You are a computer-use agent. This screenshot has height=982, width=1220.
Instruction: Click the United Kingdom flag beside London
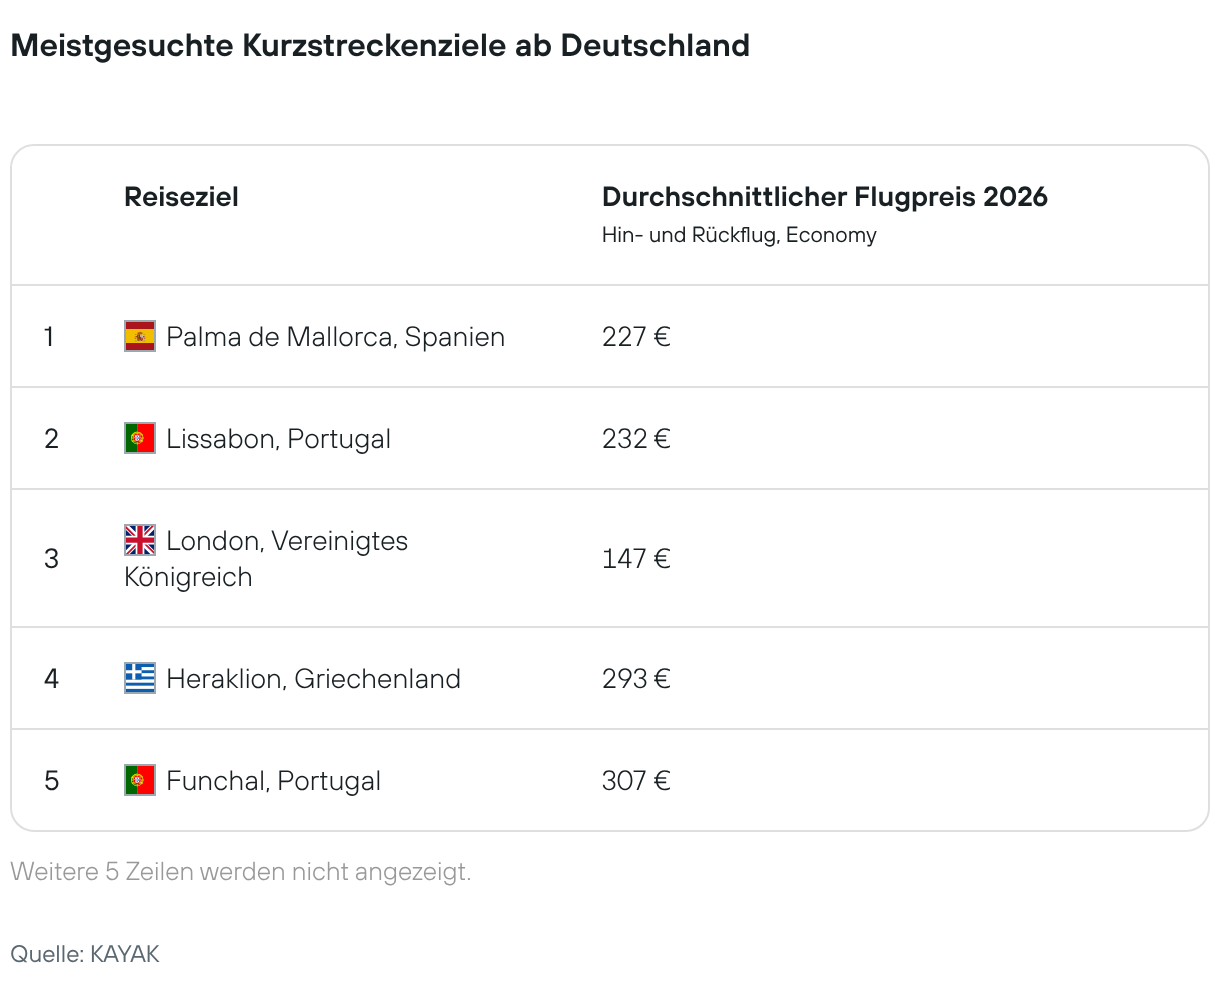coord(140,540)
